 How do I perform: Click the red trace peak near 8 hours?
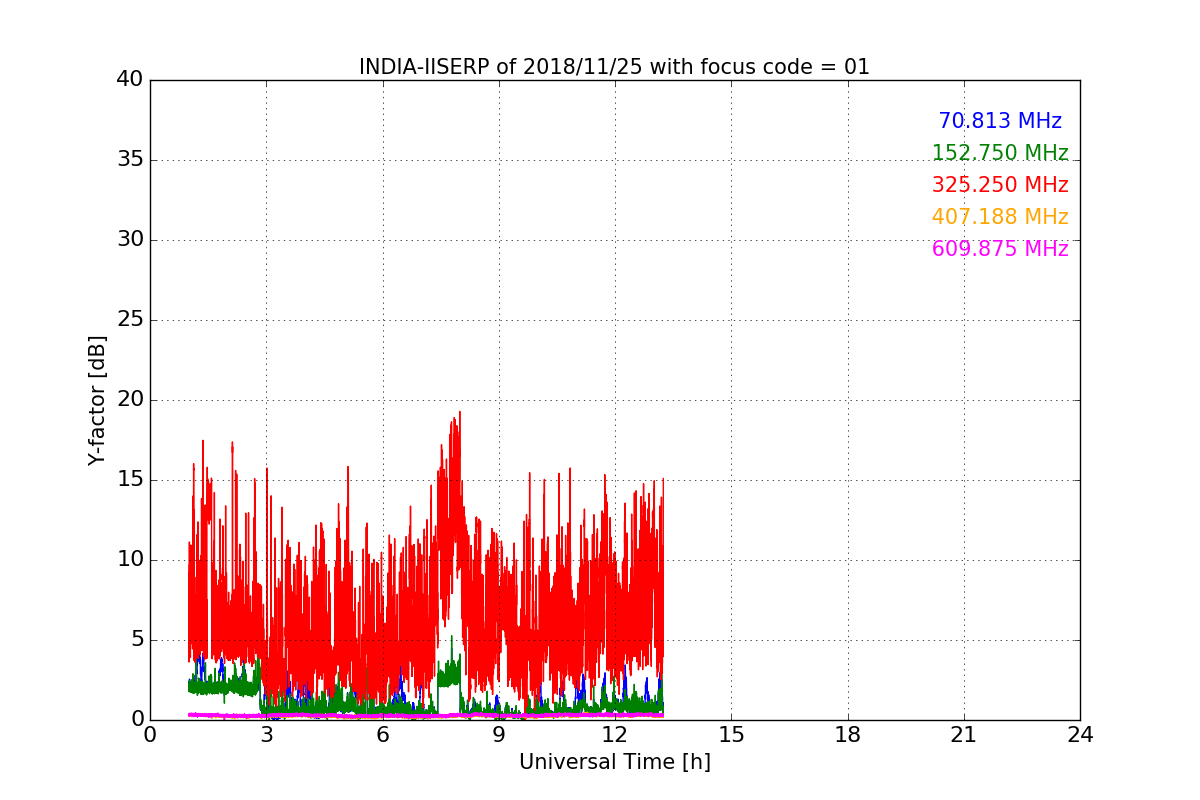pos(459,414)
